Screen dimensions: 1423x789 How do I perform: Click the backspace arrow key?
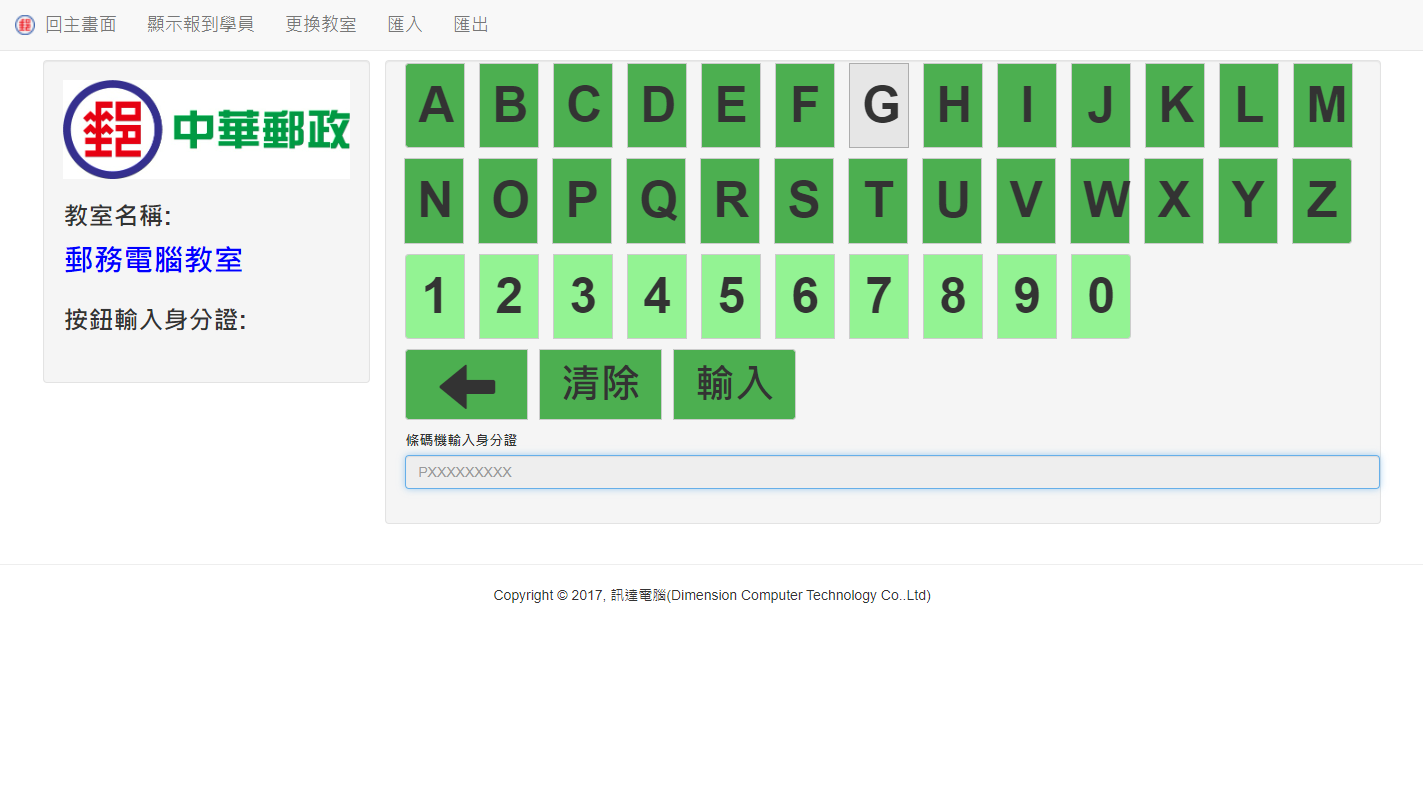coord(466,385)
